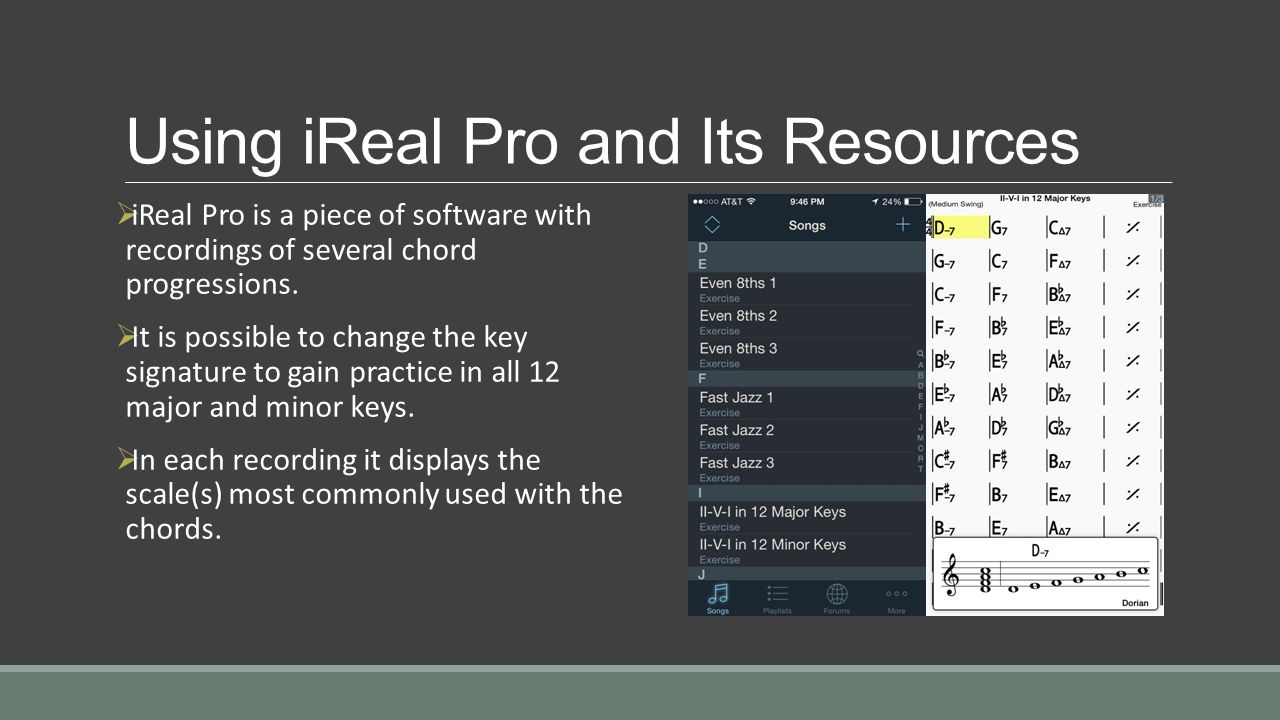Click the D-7 label in scale panel

click(x=1041, y=551)
